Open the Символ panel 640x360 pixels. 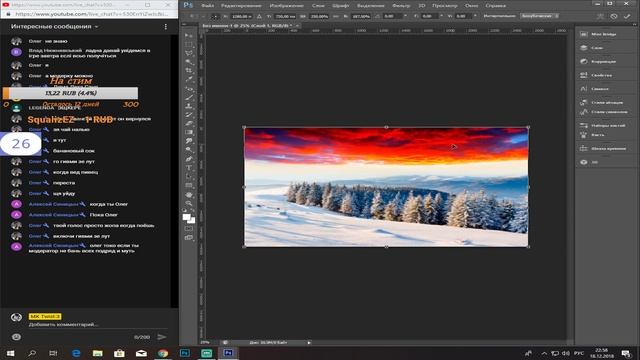594,89
